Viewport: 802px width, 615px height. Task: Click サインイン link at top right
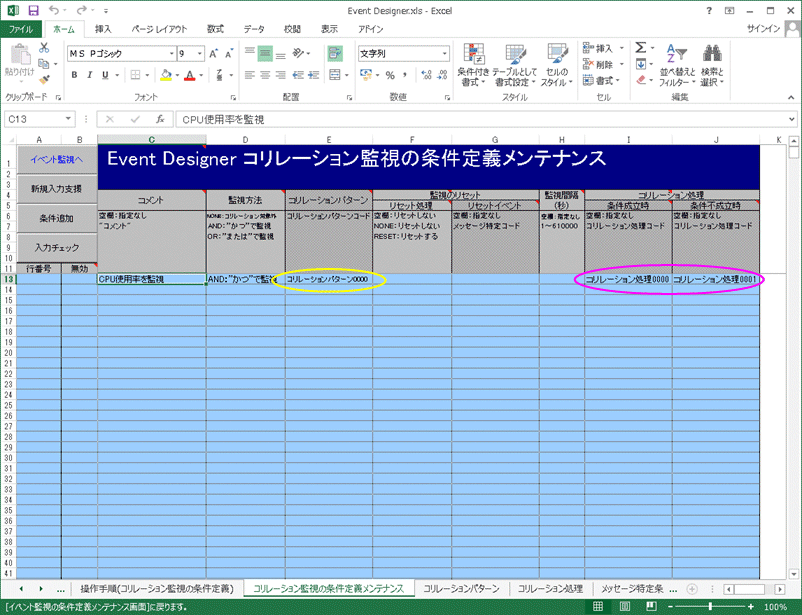[764, 29]
